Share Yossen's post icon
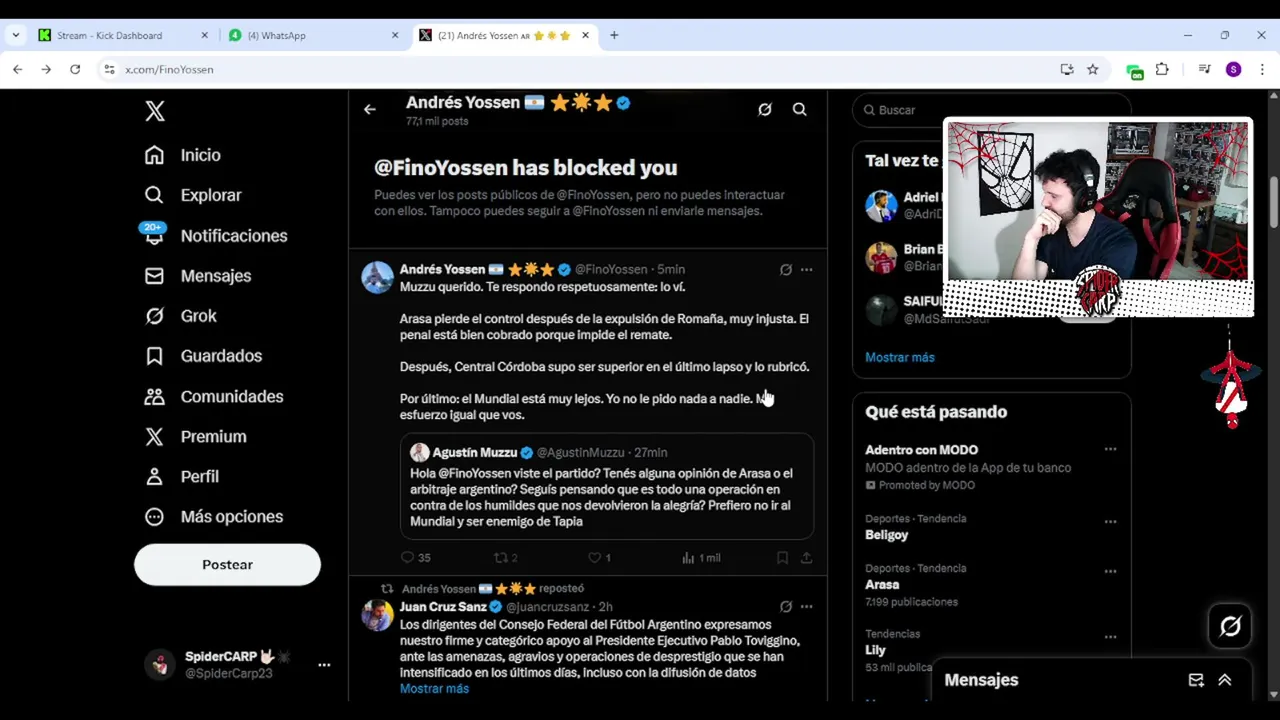 point(806,557)
